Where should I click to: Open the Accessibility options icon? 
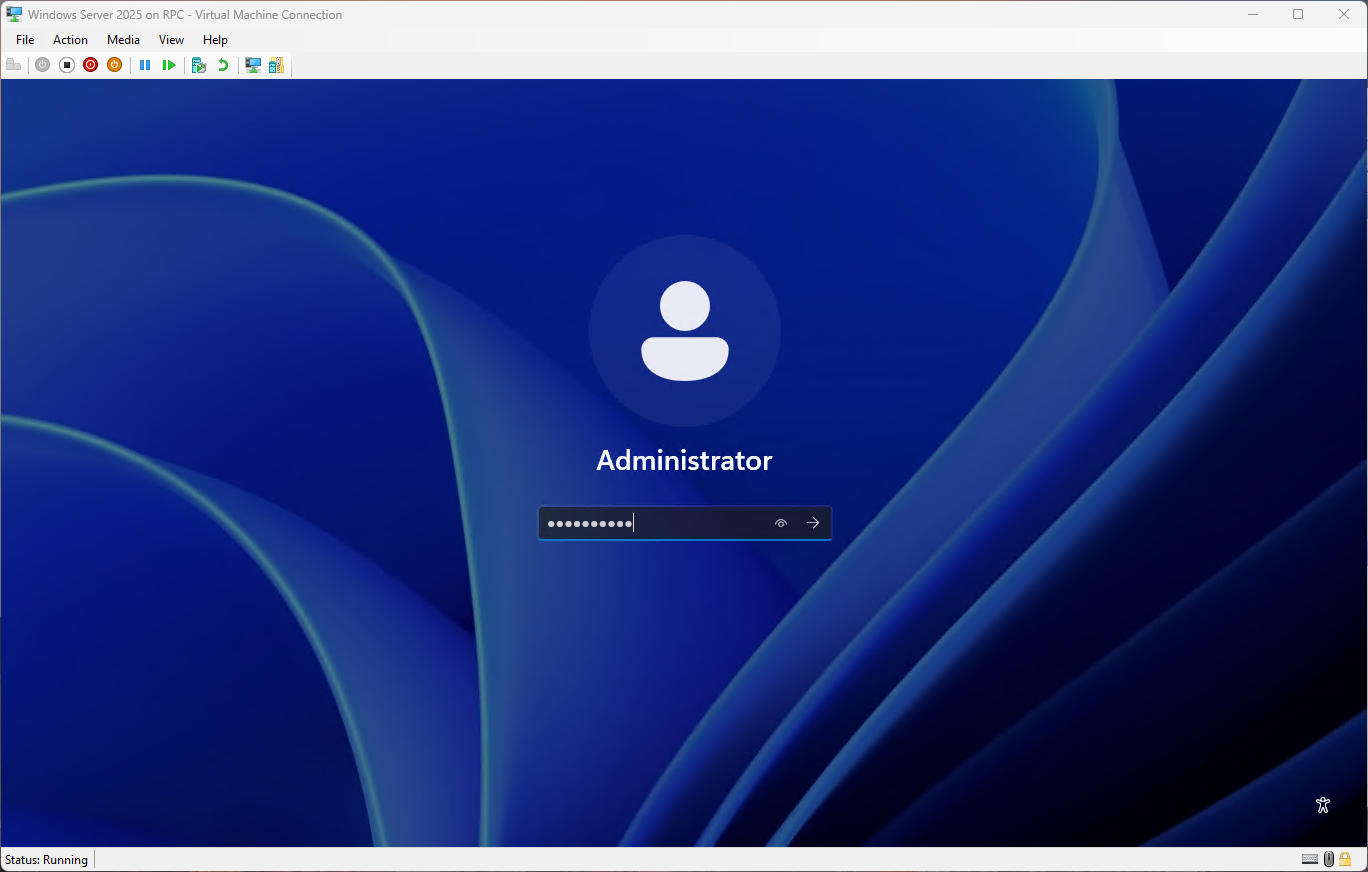(1323, 805)
